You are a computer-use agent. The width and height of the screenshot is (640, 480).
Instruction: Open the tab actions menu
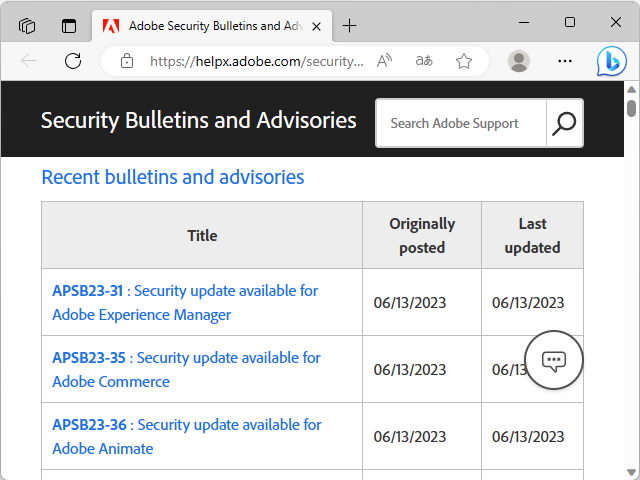68,25
